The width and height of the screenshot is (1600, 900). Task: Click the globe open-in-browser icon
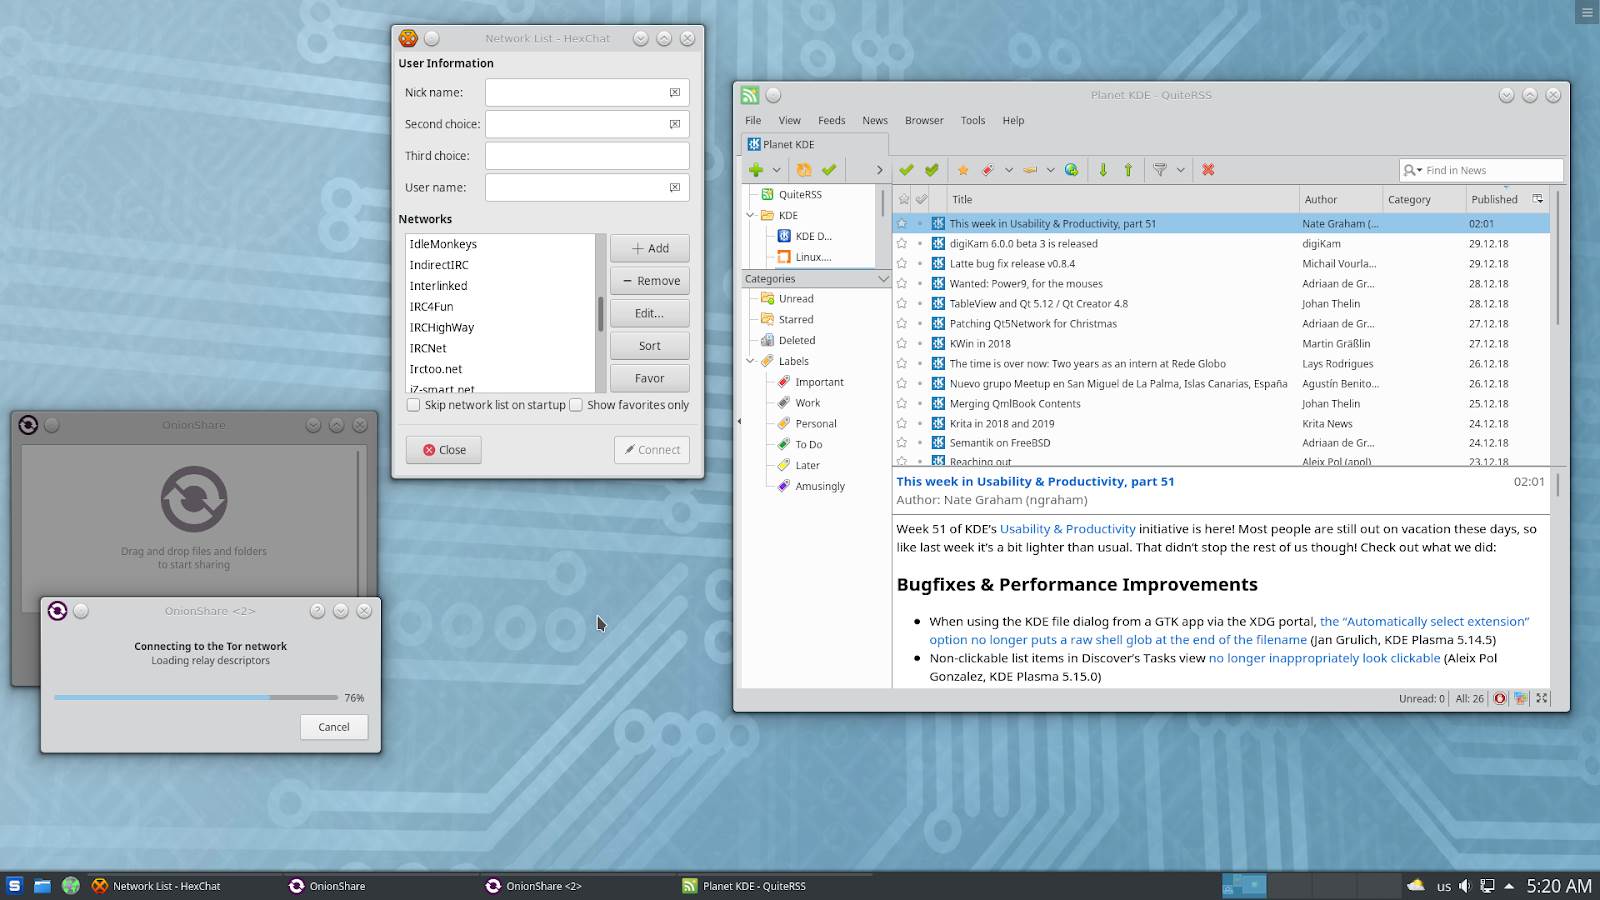click(1071, 170)
